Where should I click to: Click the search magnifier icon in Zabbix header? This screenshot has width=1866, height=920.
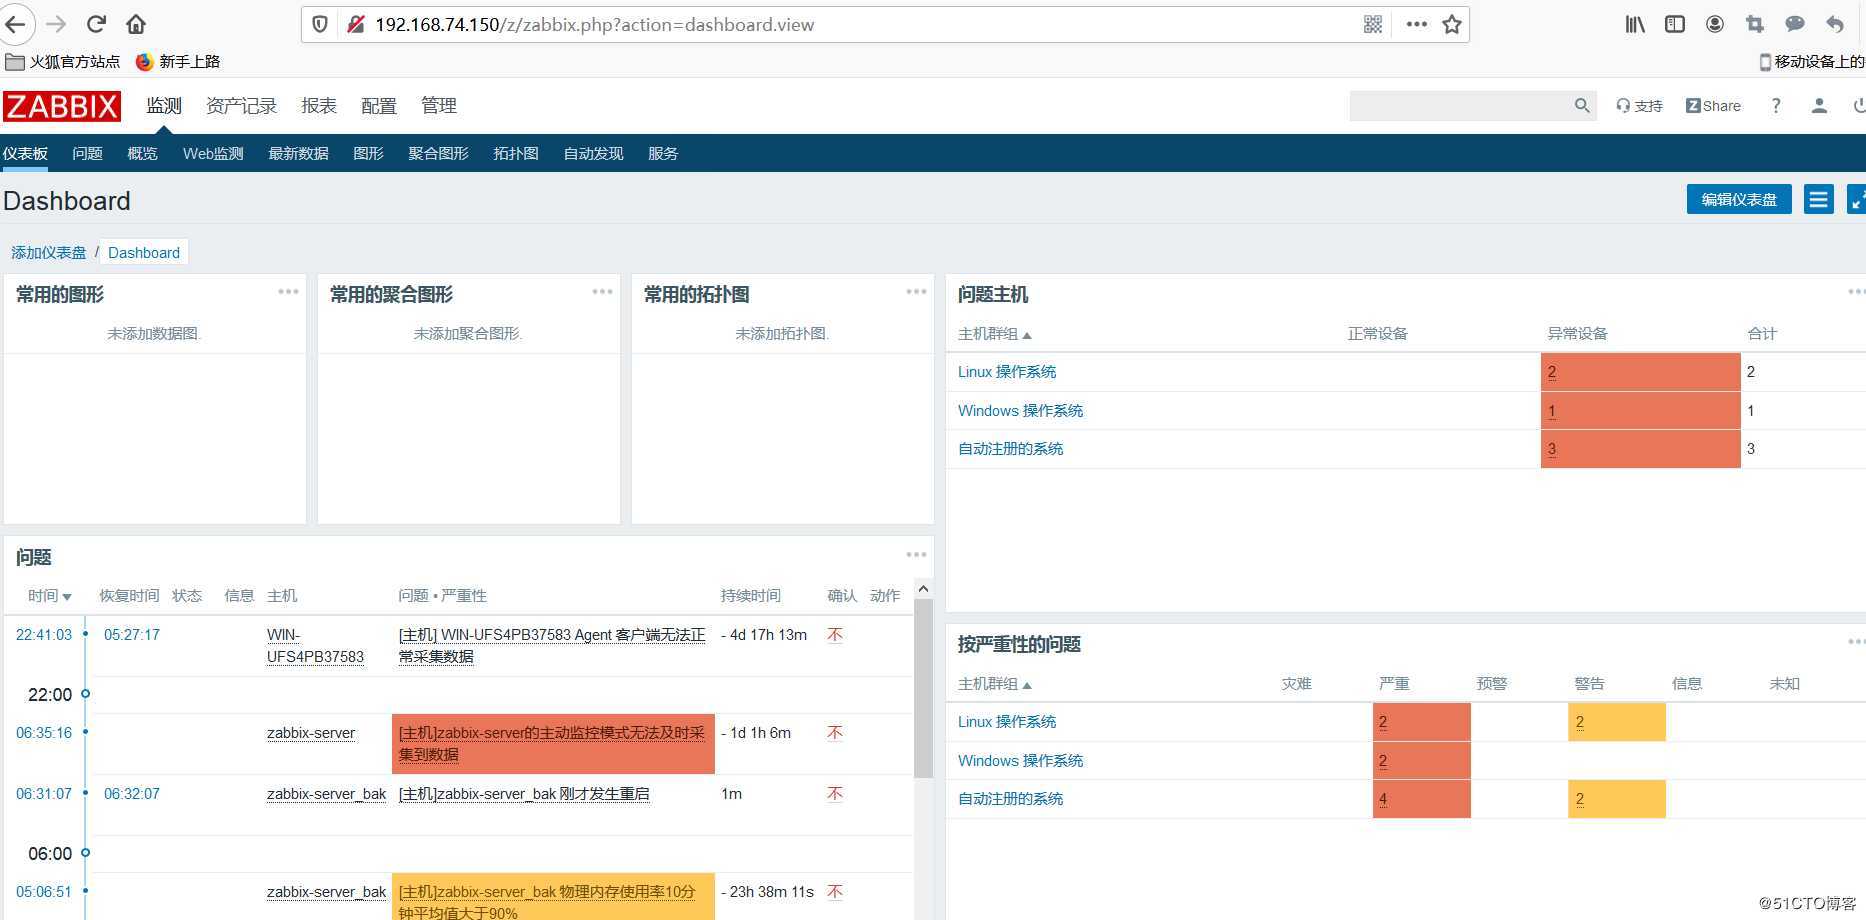(x=1582, y=106)
